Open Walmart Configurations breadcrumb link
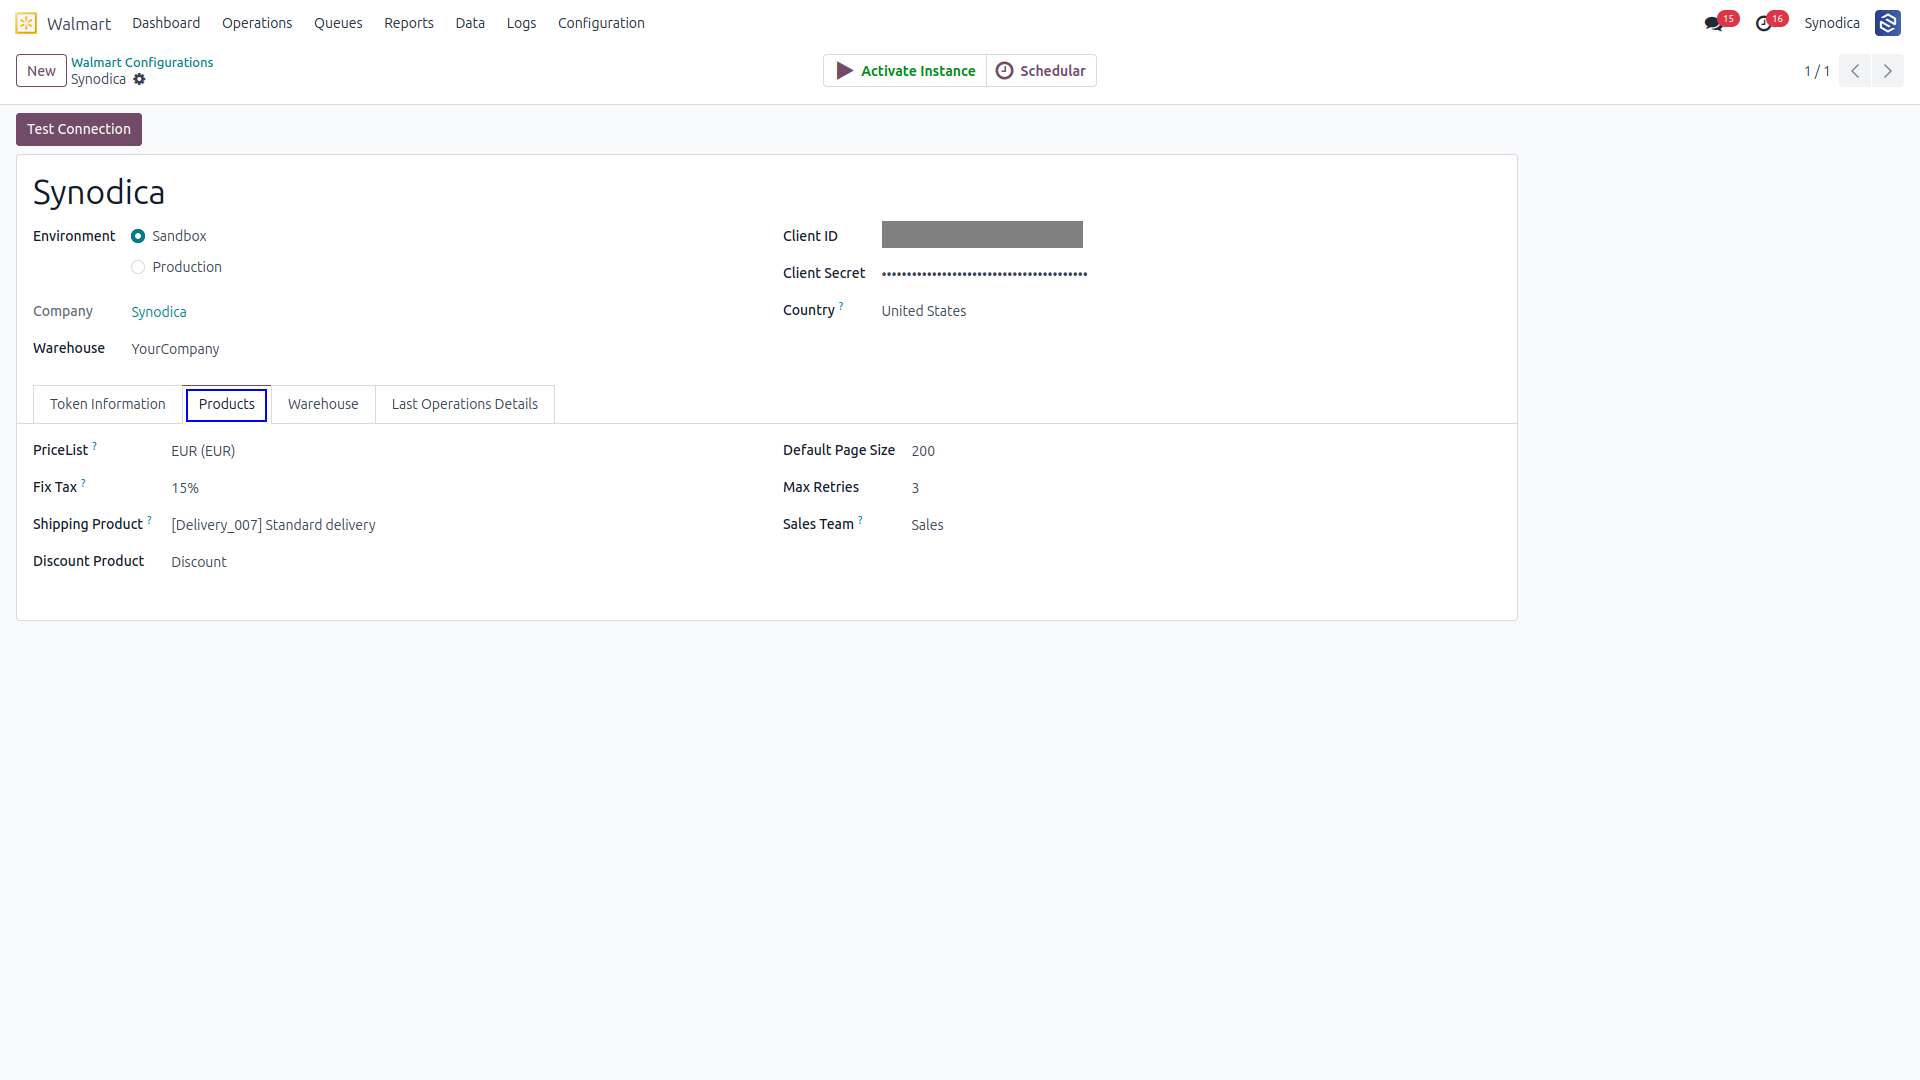1920x1080 pixels. click(x=142, y=62)
